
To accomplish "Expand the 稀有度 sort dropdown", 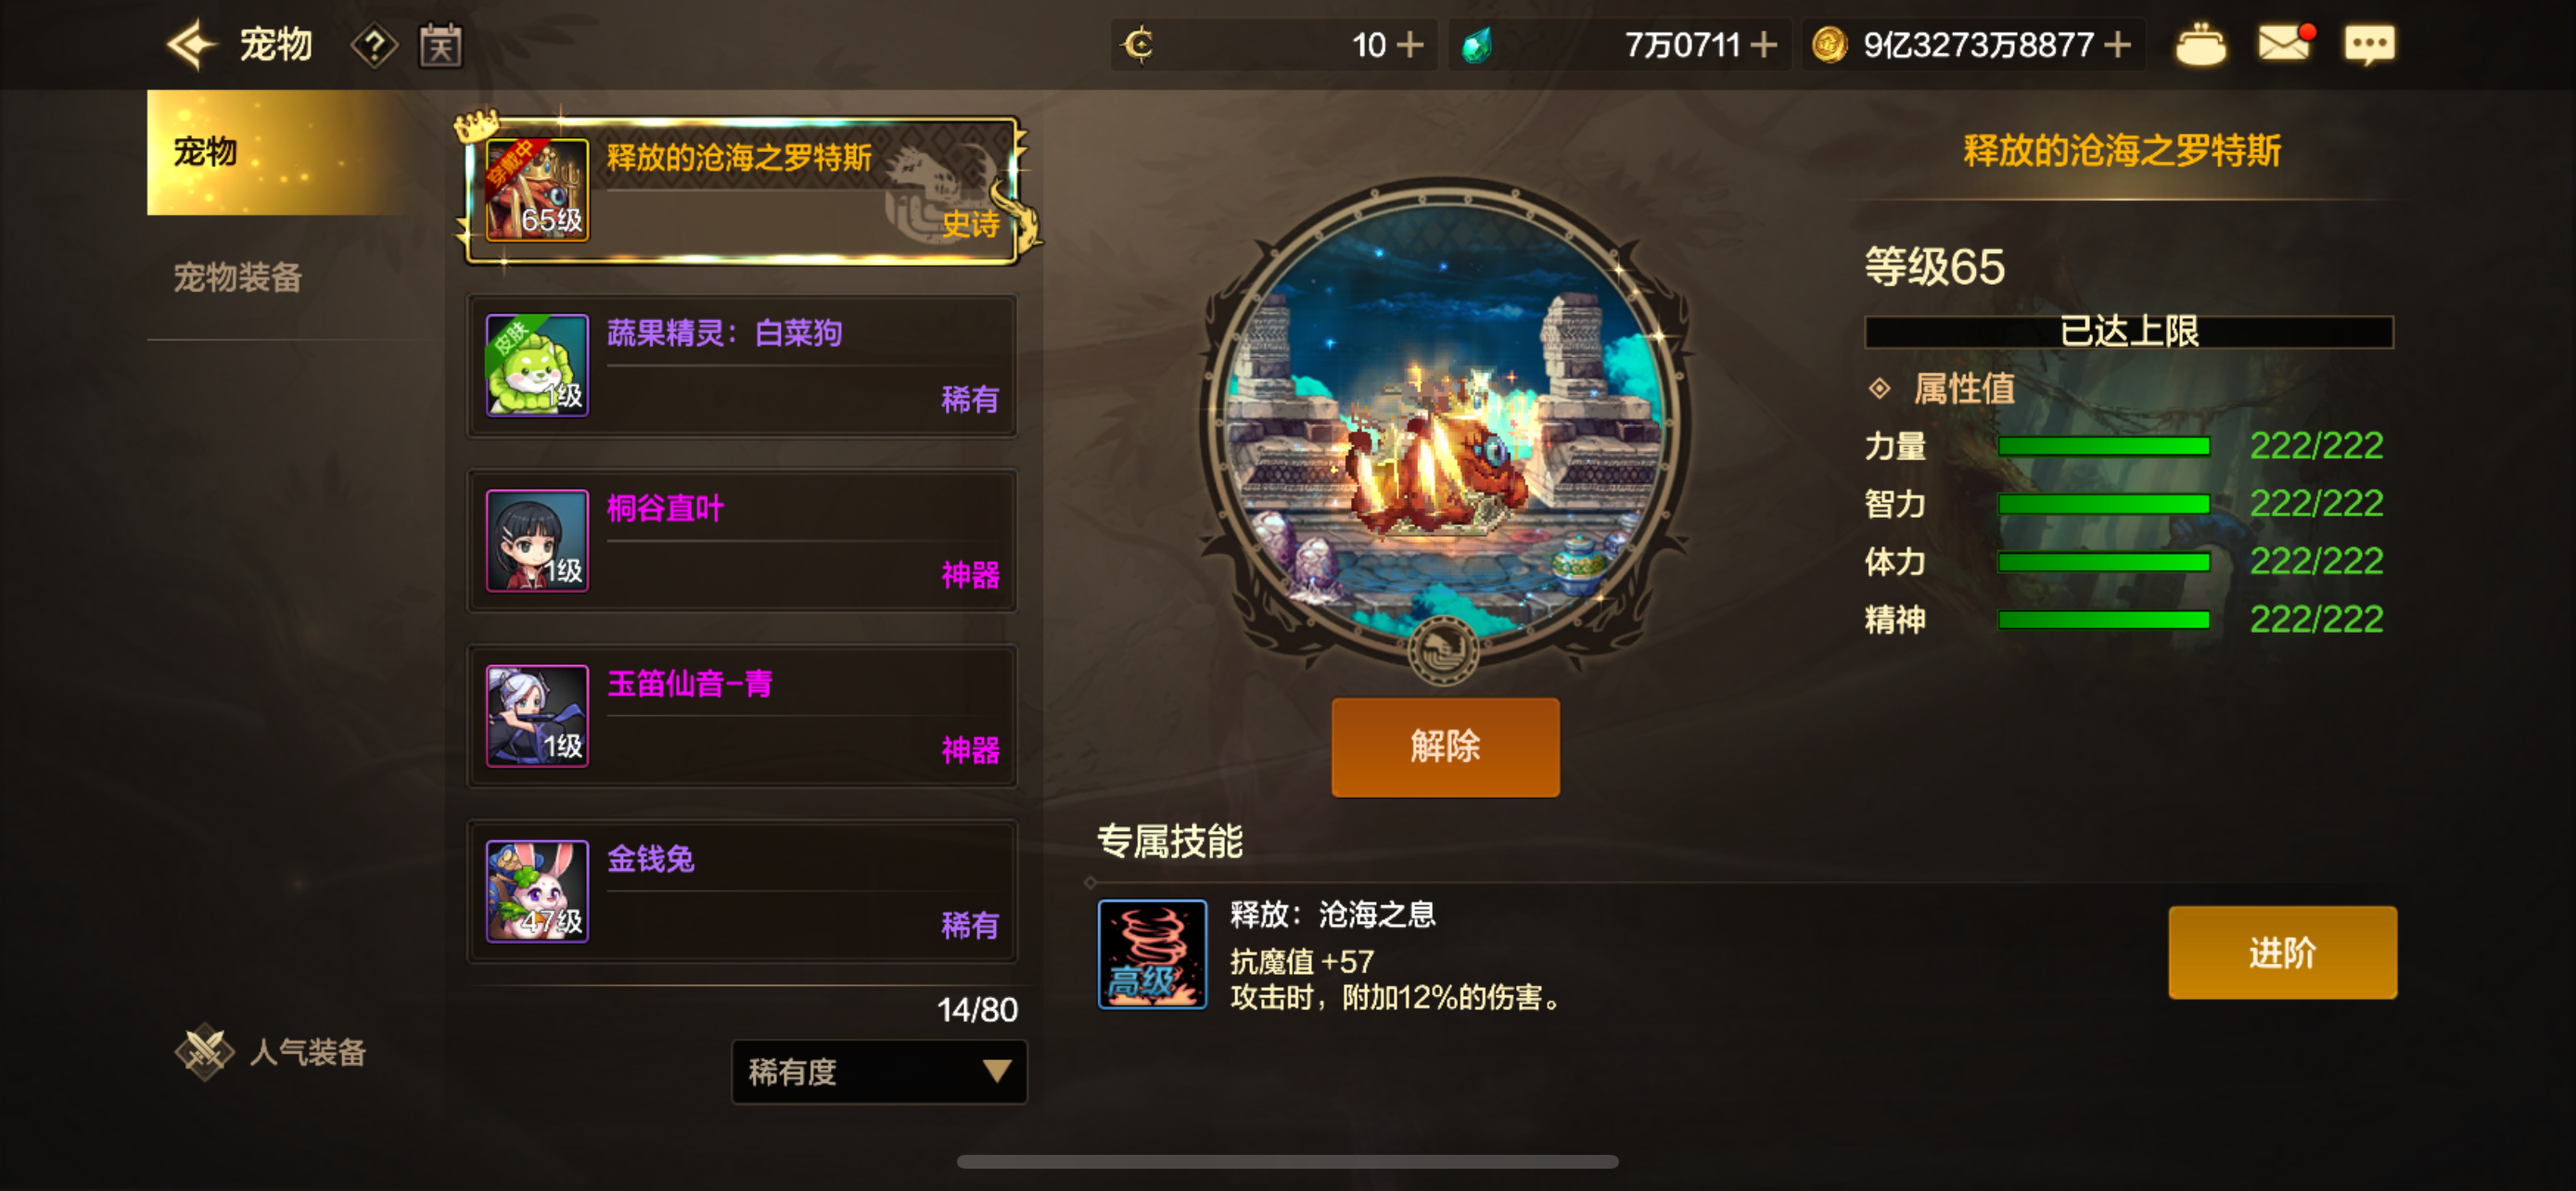I will tap(879, 1072).
